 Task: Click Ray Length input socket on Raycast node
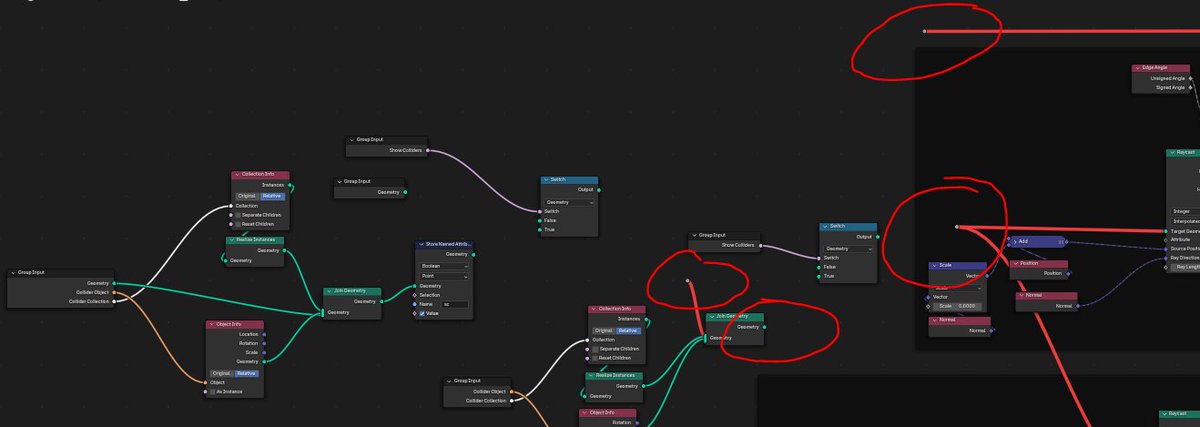pyautogui.click(x=1168, y=266)
